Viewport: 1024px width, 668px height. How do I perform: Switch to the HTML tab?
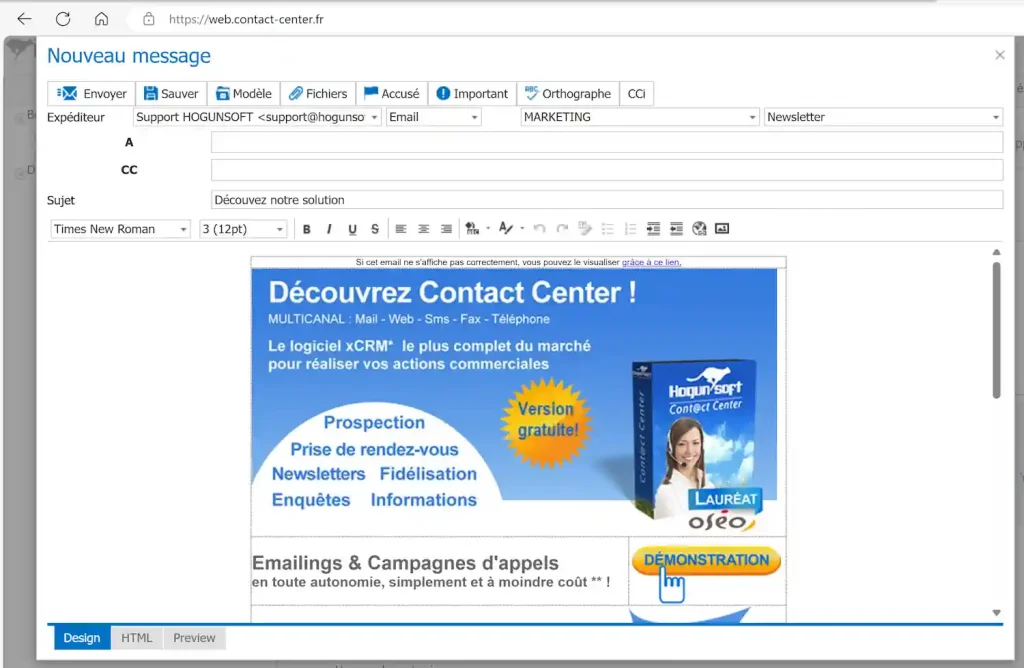click(x=136, y=638)
